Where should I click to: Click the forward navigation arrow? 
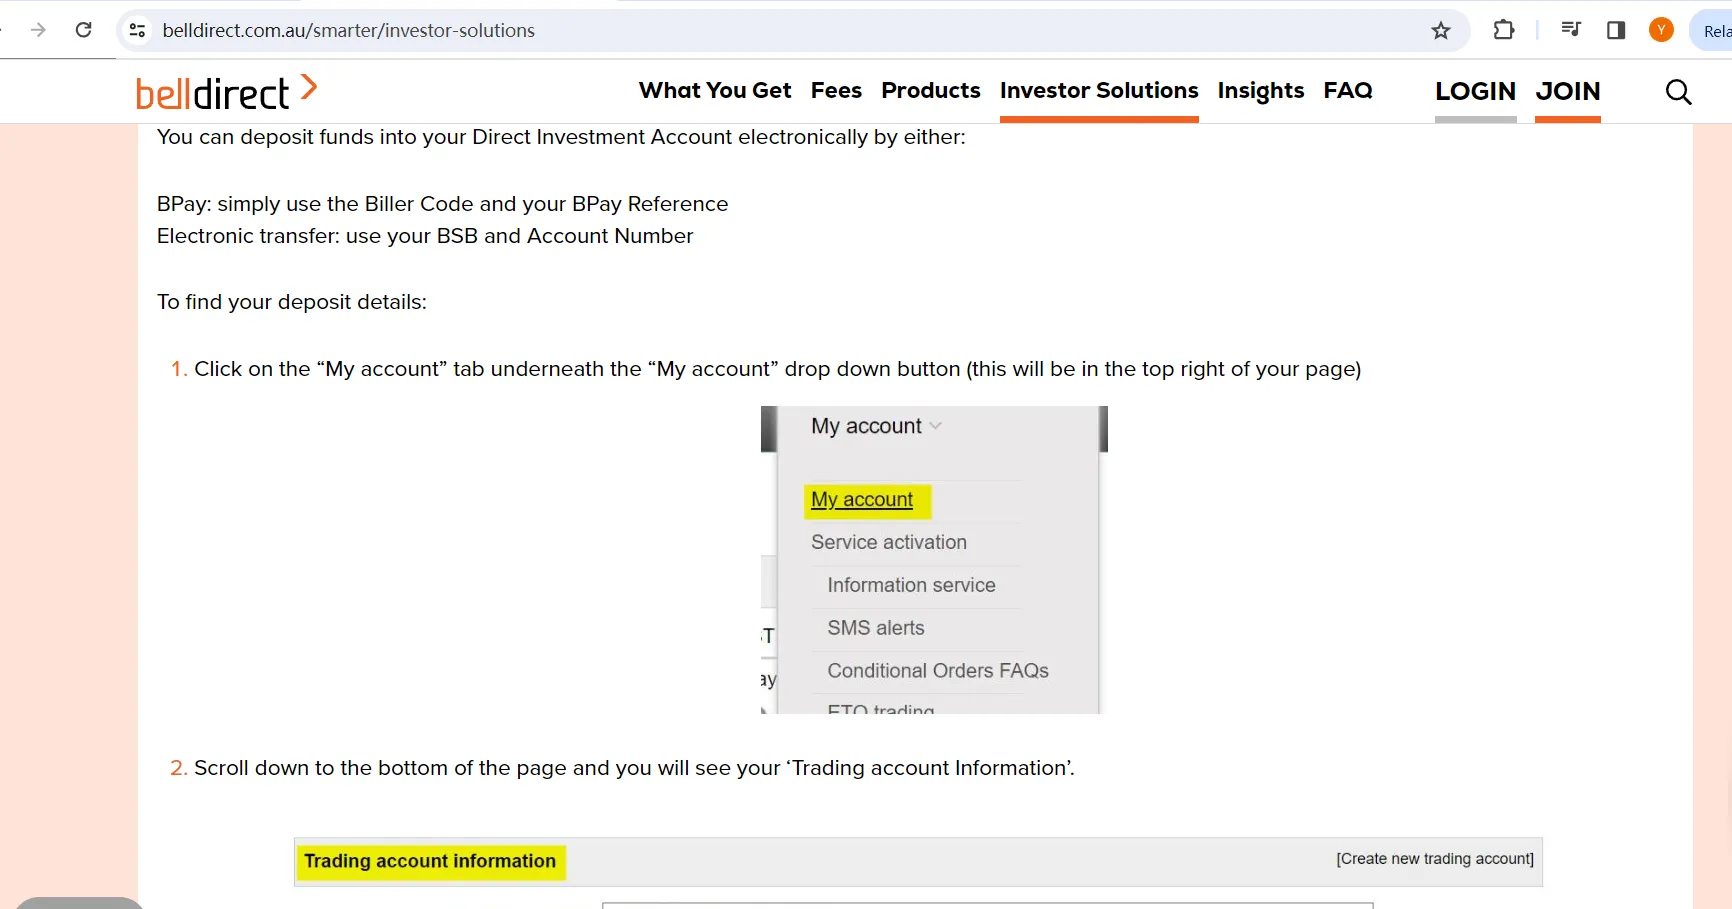coord(38,30)
